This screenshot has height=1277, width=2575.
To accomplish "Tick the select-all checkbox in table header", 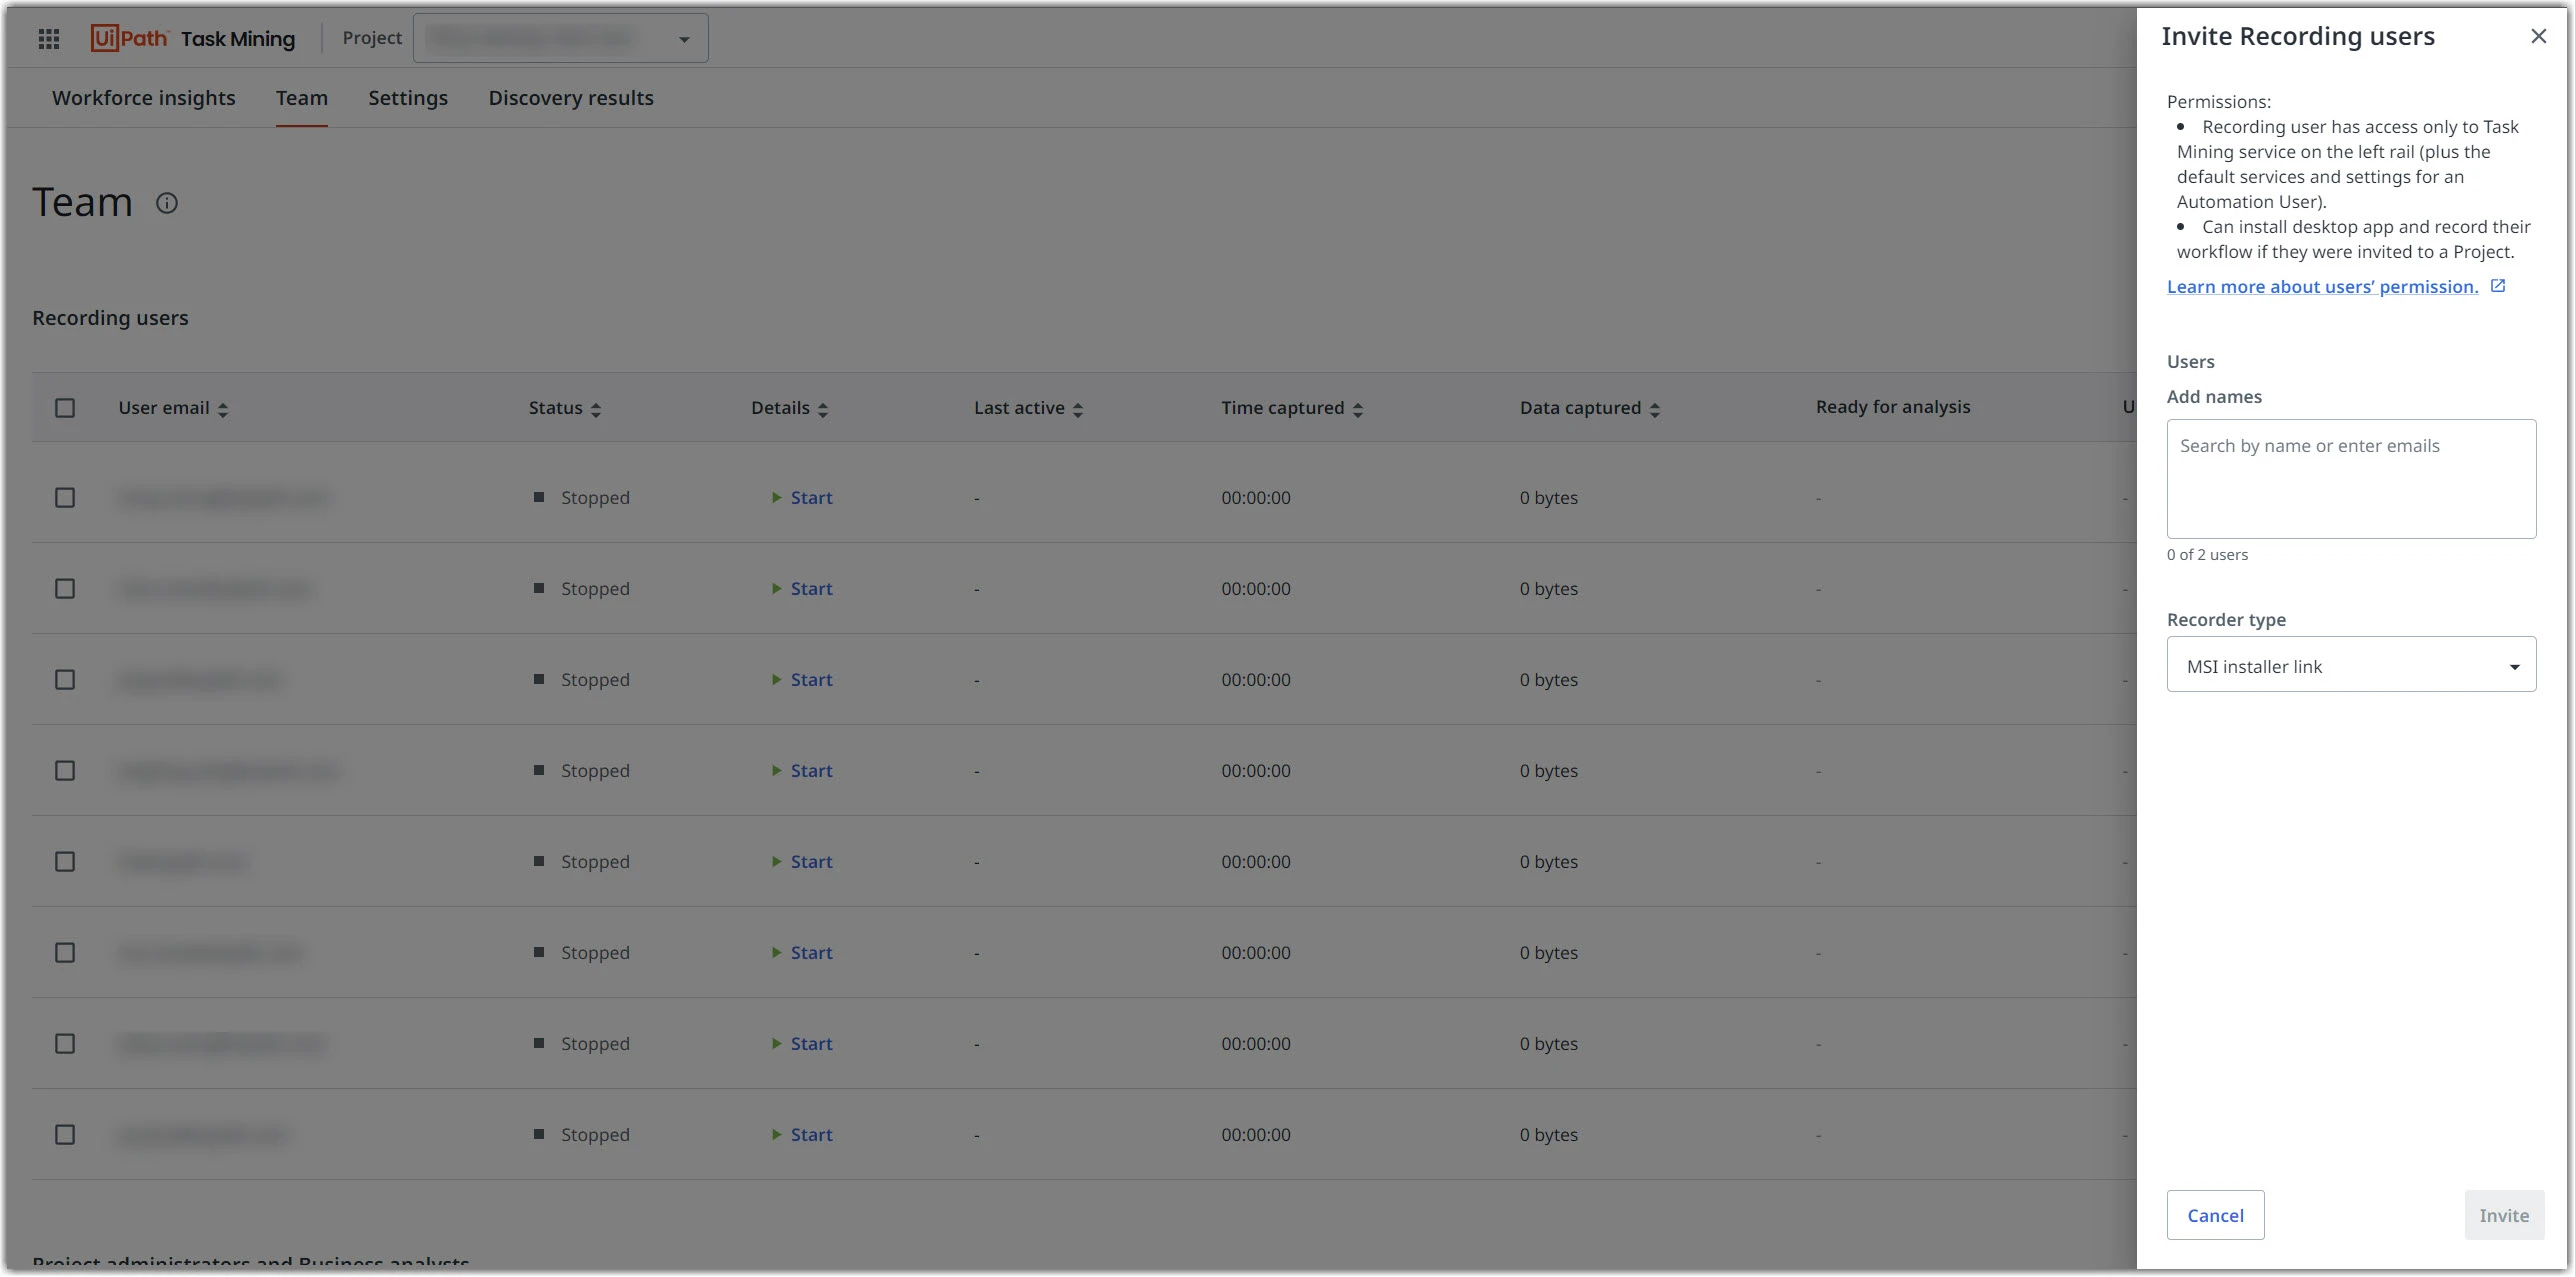I will click(x=65, y=408).
